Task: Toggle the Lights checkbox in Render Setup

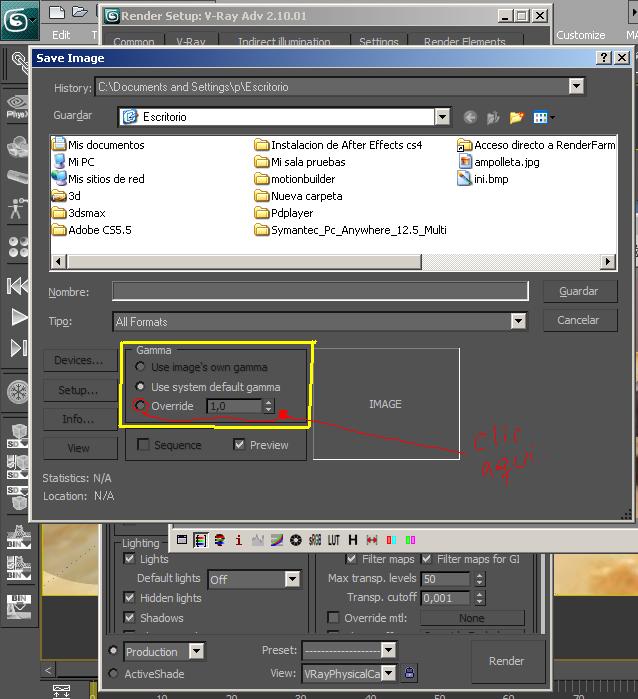Action: pyautogui.click(x=129, y=558)
